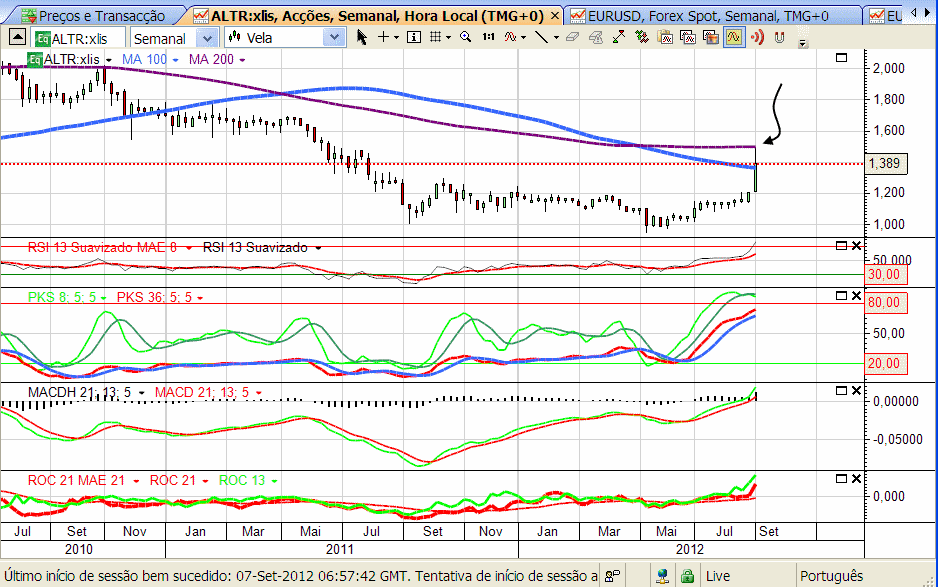The height and width of the screenshot is (587, 938).
Task: Click the magnet snap icon
Action: [778, 38]
